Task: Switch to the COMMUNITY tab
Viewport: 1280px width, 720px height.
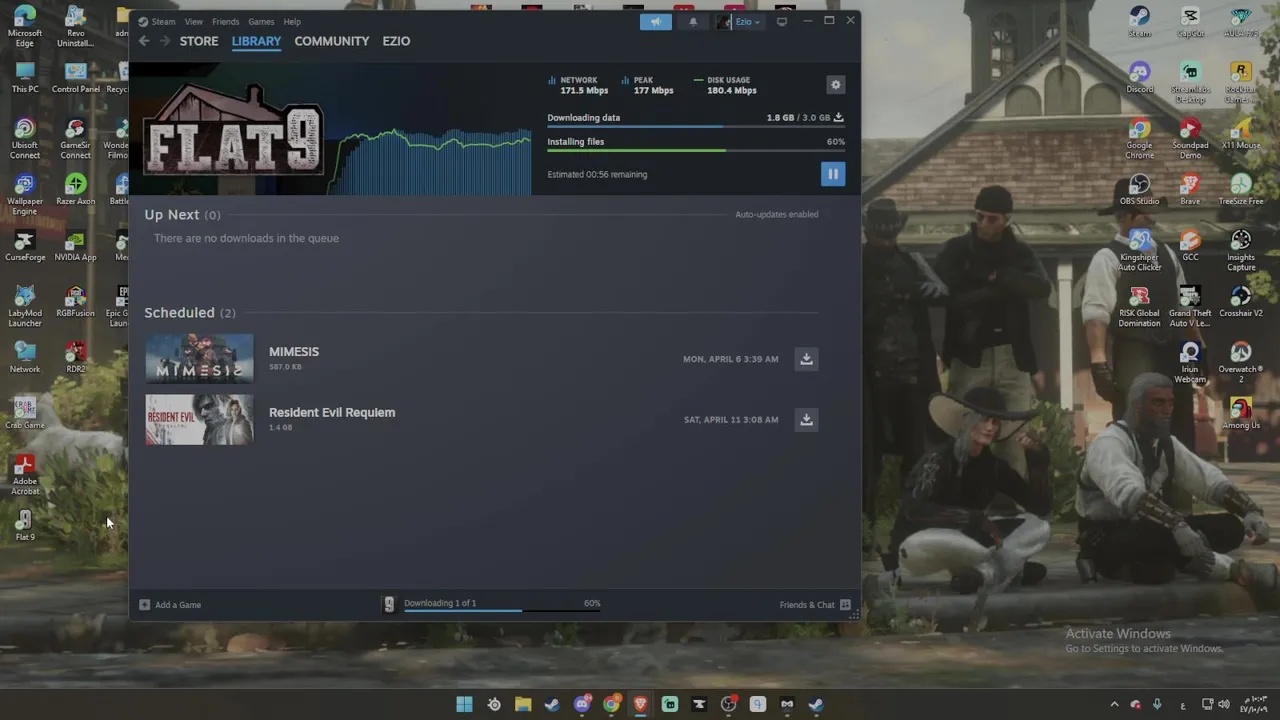Action: (x=332, y=41)
